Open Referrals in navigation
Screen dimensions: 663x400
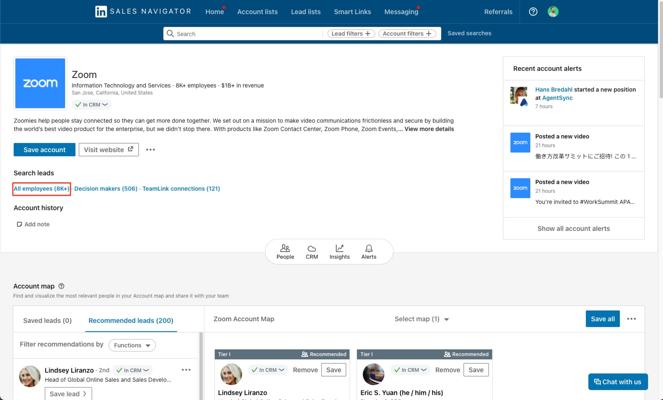coord(498,12)
